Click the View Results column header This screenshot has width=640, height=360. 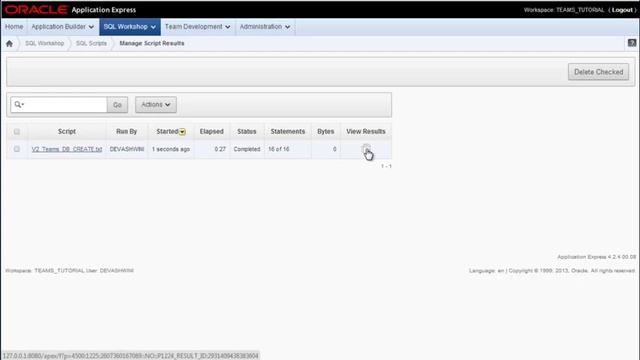pyautogui.click(x=366, y=131)
